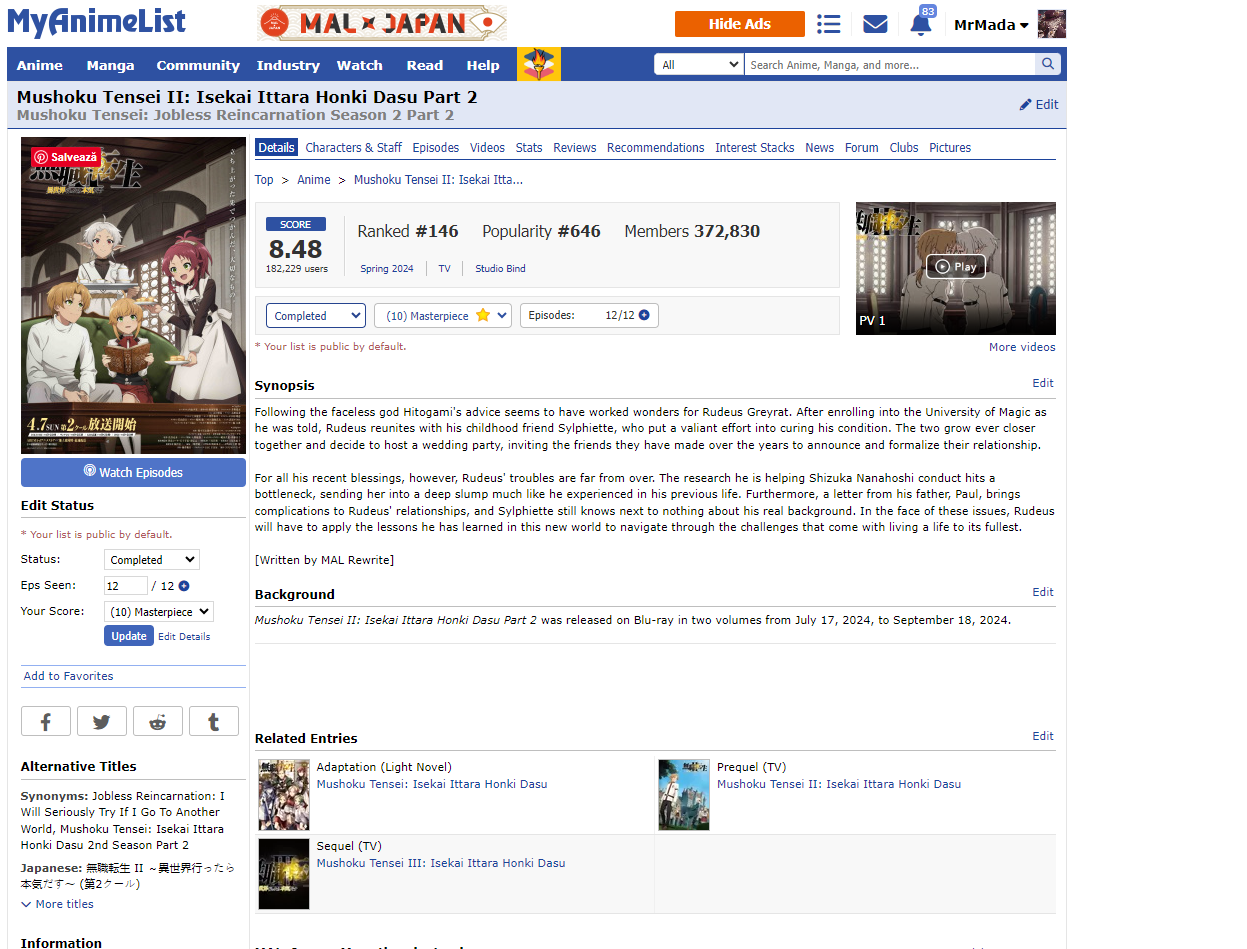The width and height of the screenshot is (1247, 949).
Task: Switch to Interest Stacks tab
Action: [x=755, y=147]
